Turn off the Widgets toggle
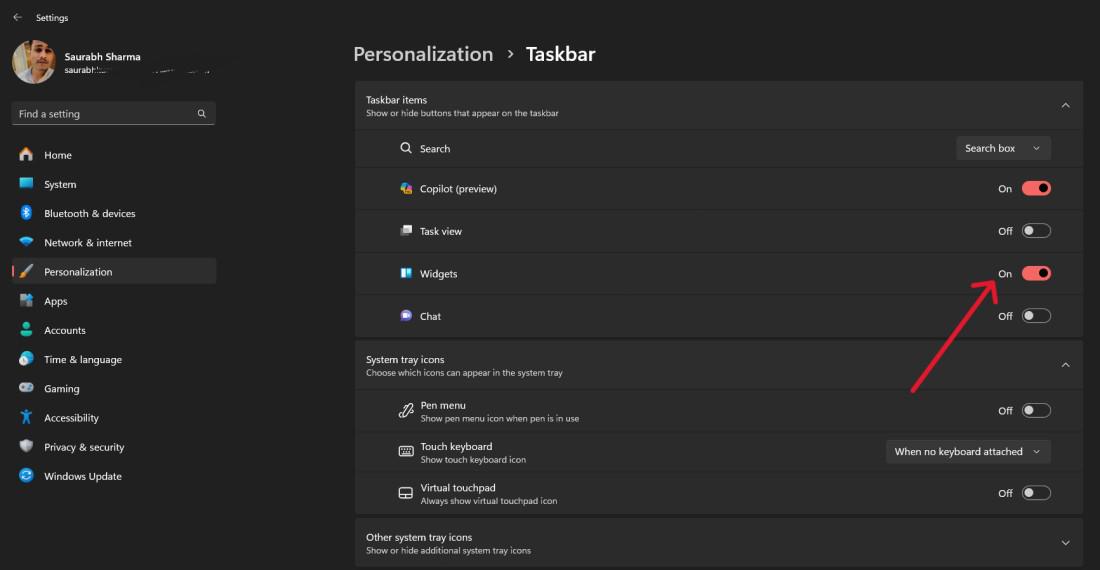Viewport: 1100px width, 570px height. point(1036,274)
